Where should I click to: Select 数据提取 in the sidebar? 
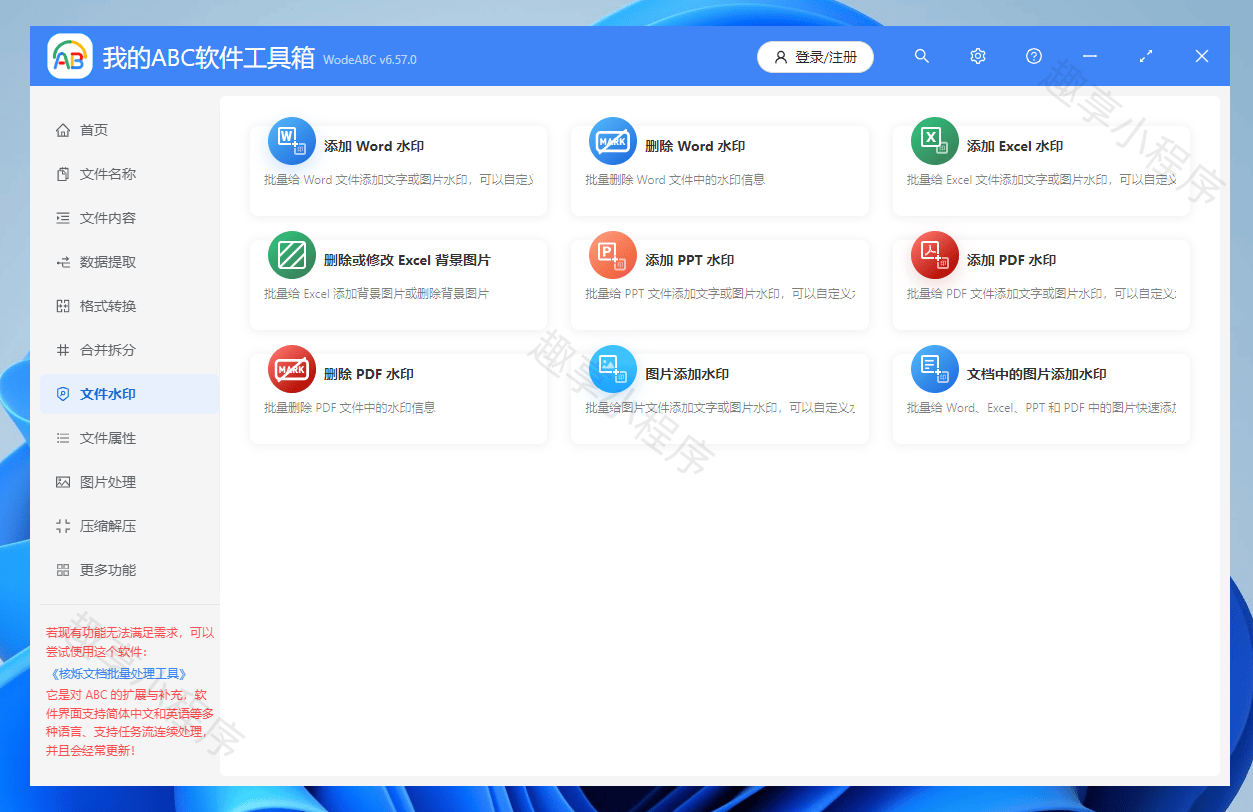point(129,262)
